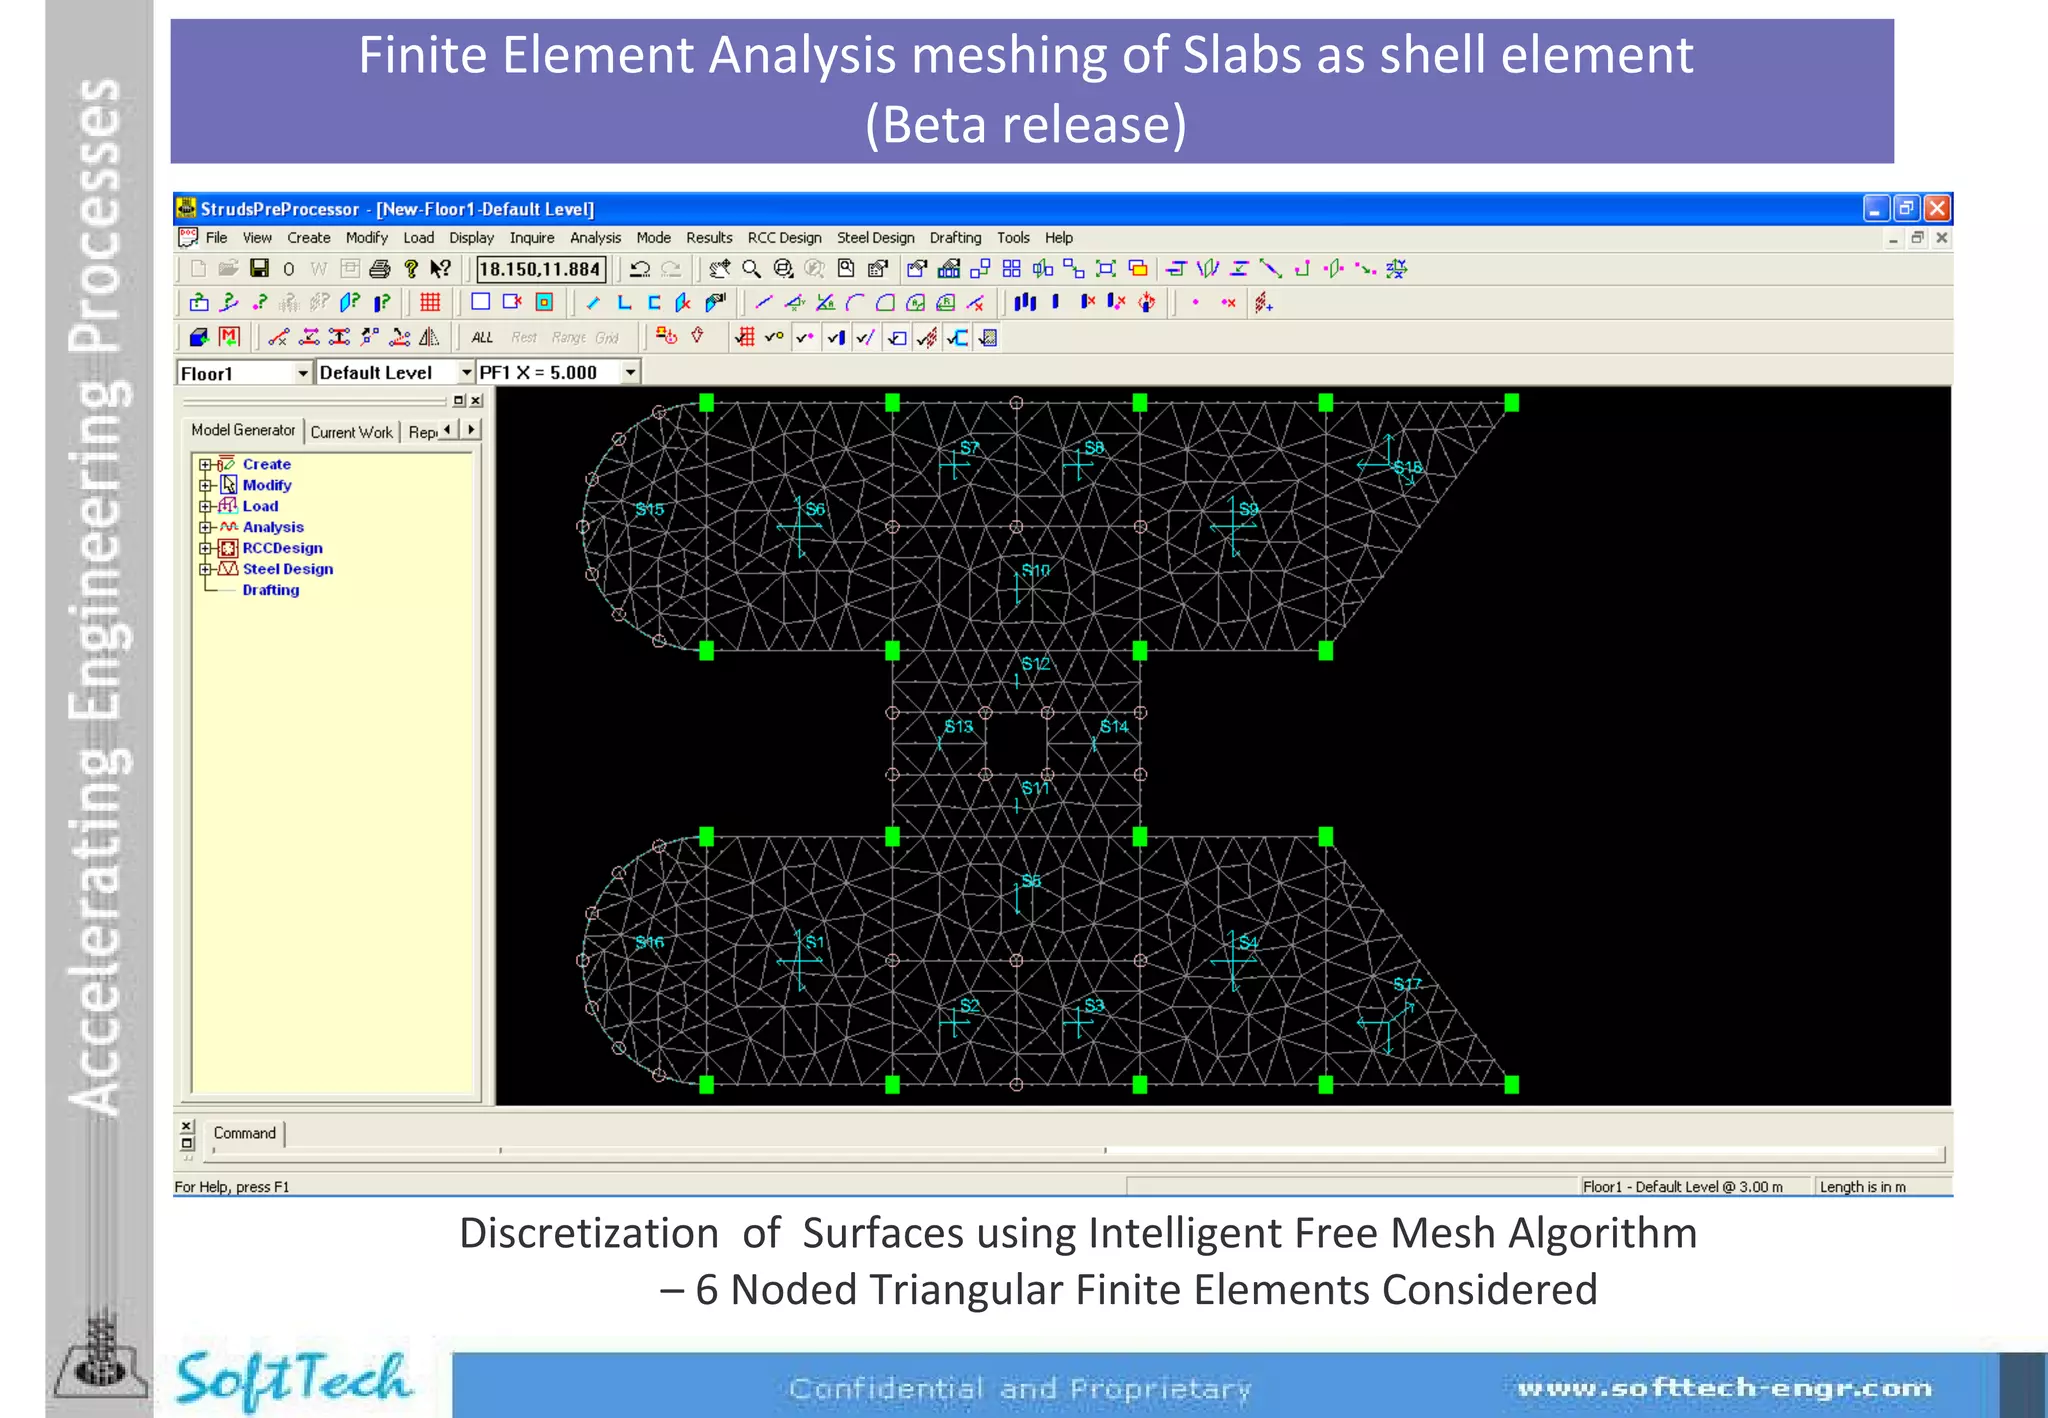Click the multiple blue columns icon

pyautogui.click(x=1025, y=302)
